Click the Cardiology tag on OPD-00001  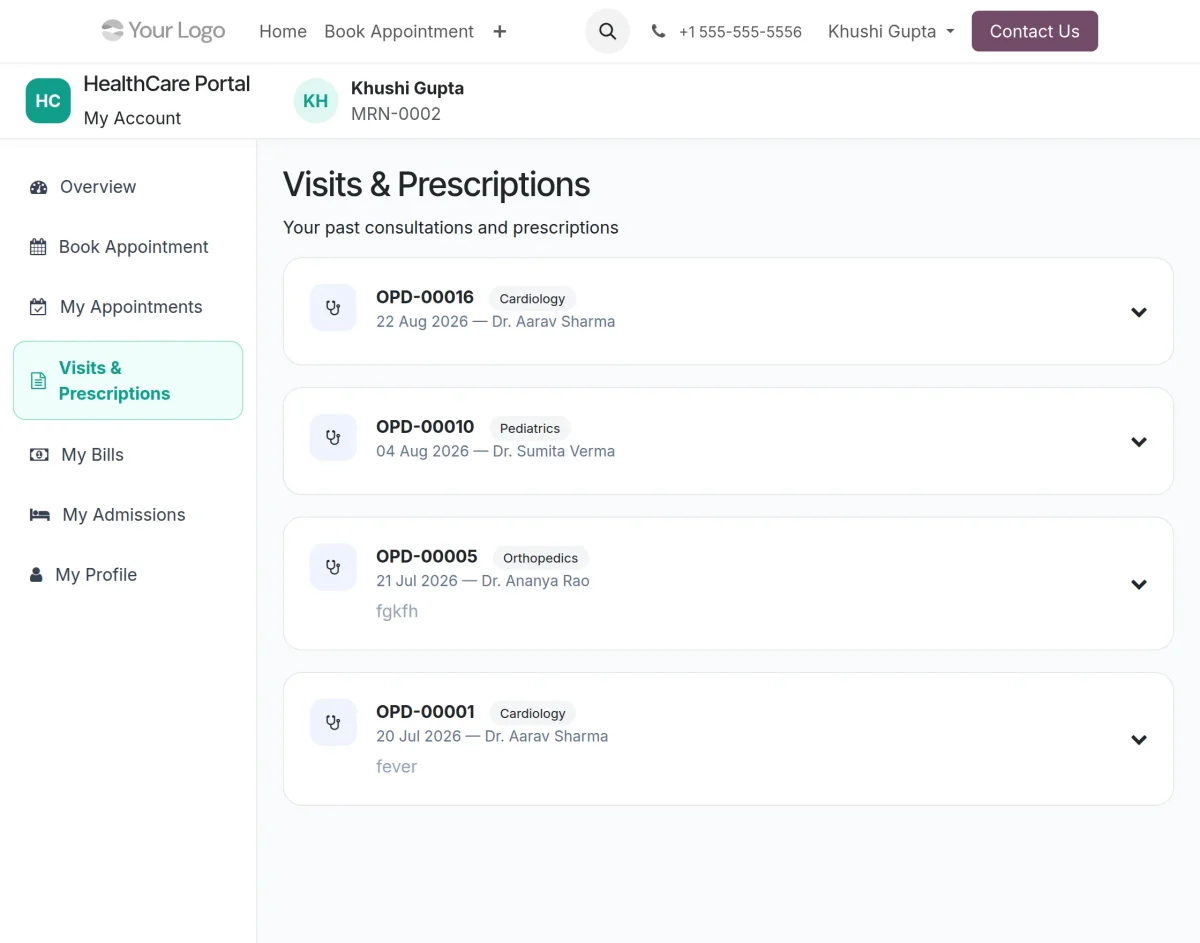click(x=532, y=713)
